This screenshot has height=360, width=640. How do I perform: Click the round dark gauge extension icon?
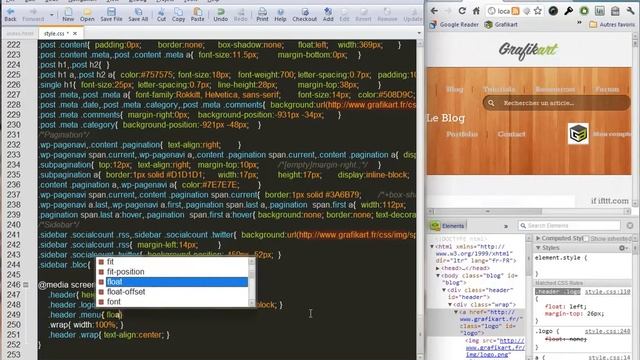click(x=553, y=11)
